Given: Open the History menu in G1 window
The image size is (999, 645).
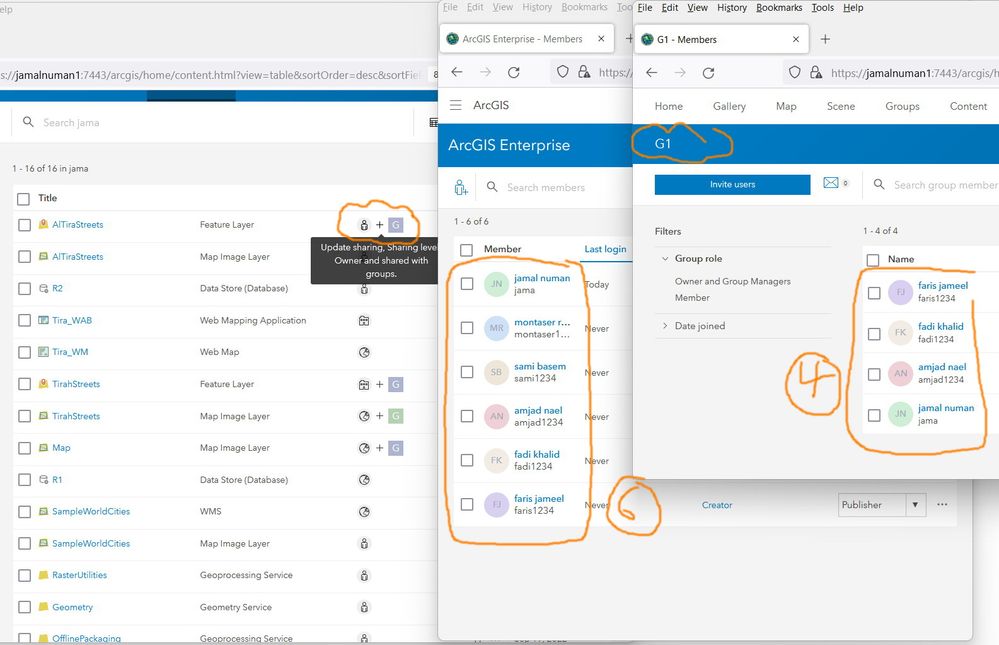Looking at the screenshot, I should 731,8.
